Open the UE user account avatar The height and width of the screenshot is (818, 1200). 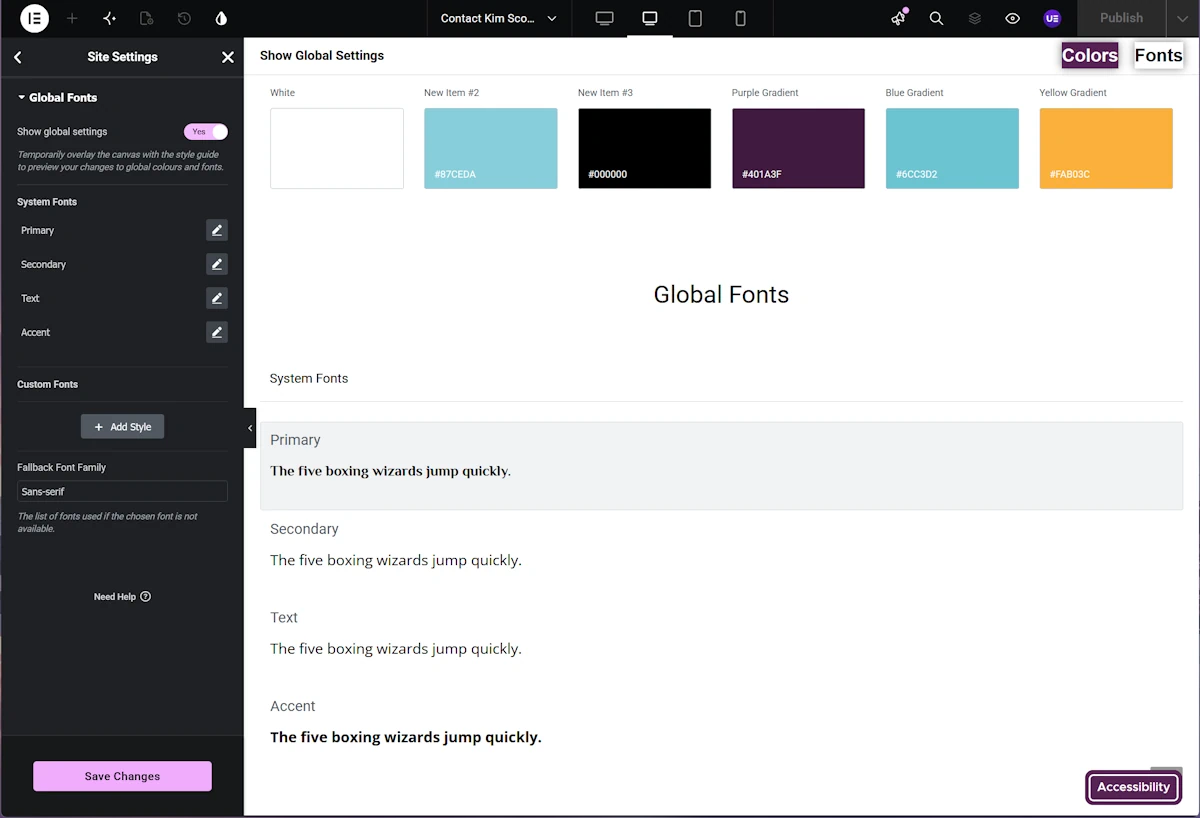[1051, 18]
